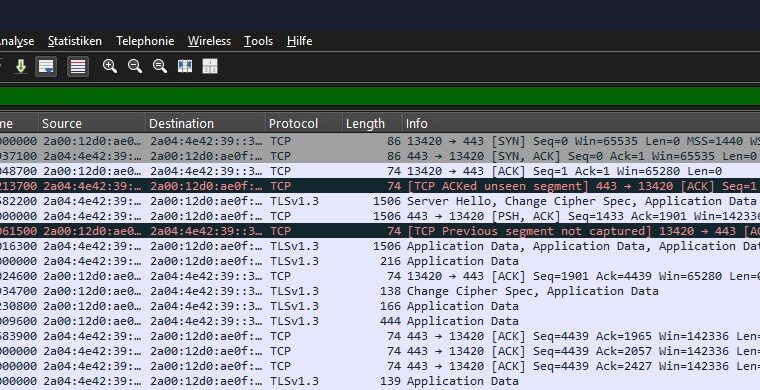
Task: Reset text to normal size icon
Action: pos(160,66)
